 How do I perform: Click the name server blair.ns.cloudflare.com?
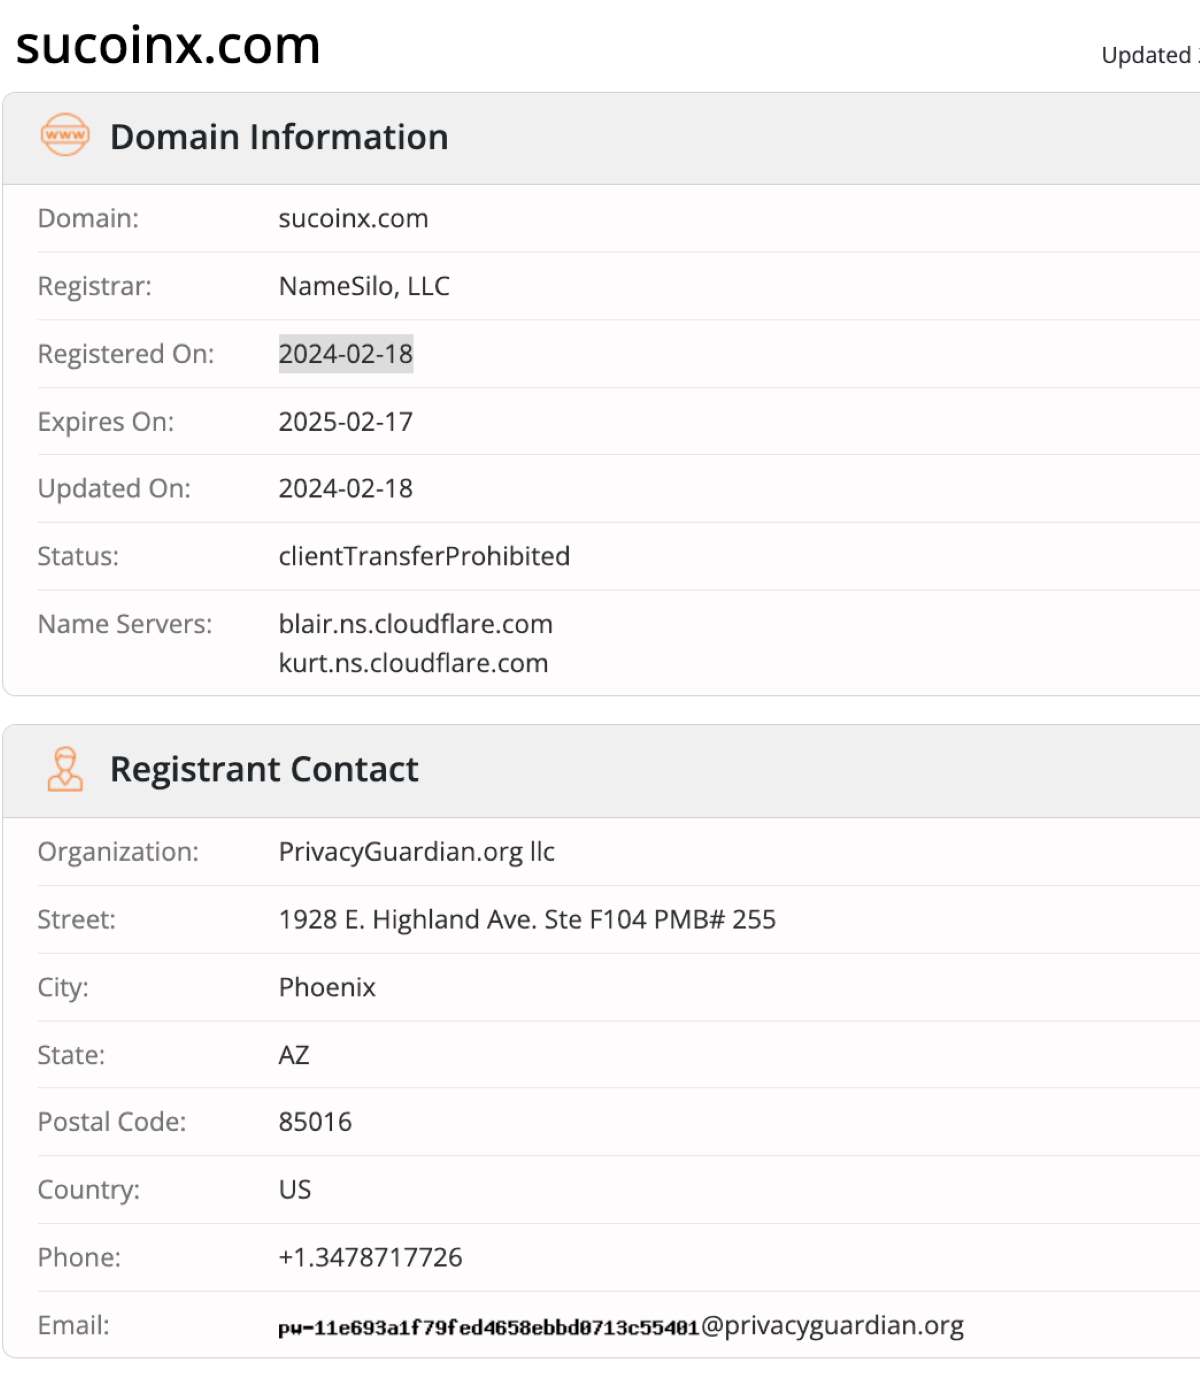416,623
